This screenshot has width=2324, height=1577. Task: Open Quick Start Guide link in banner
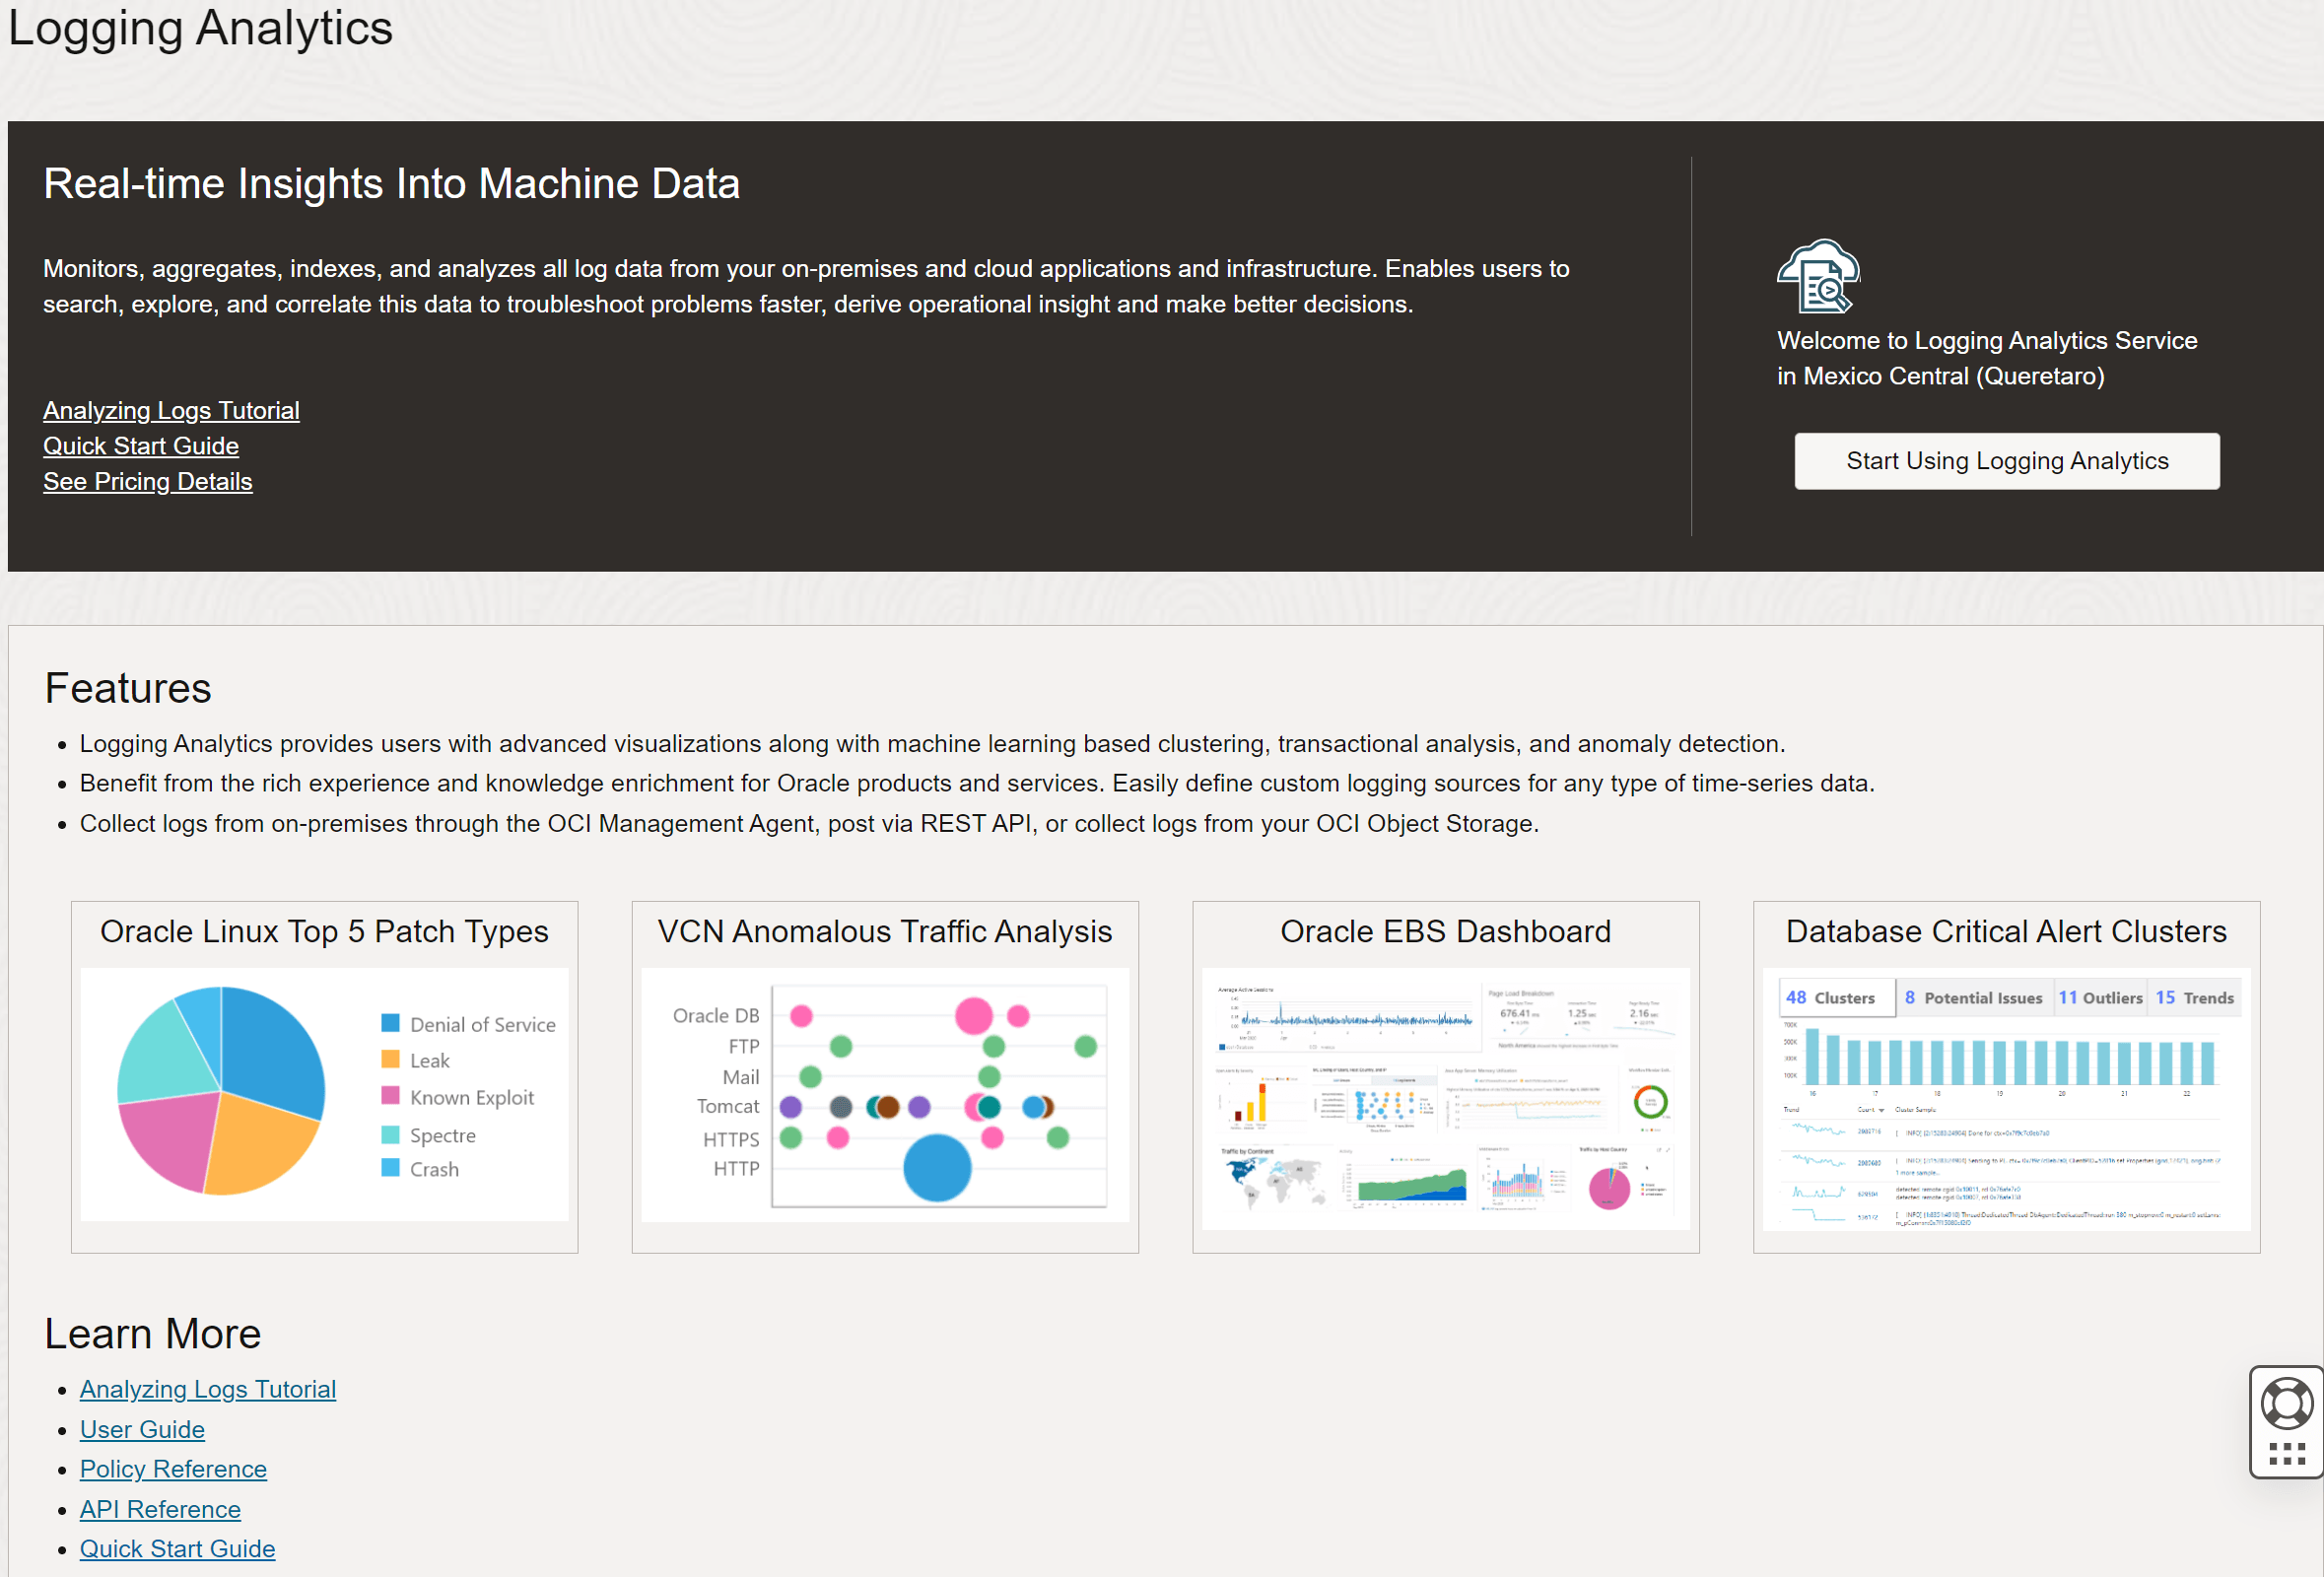[x=141, y=446]
